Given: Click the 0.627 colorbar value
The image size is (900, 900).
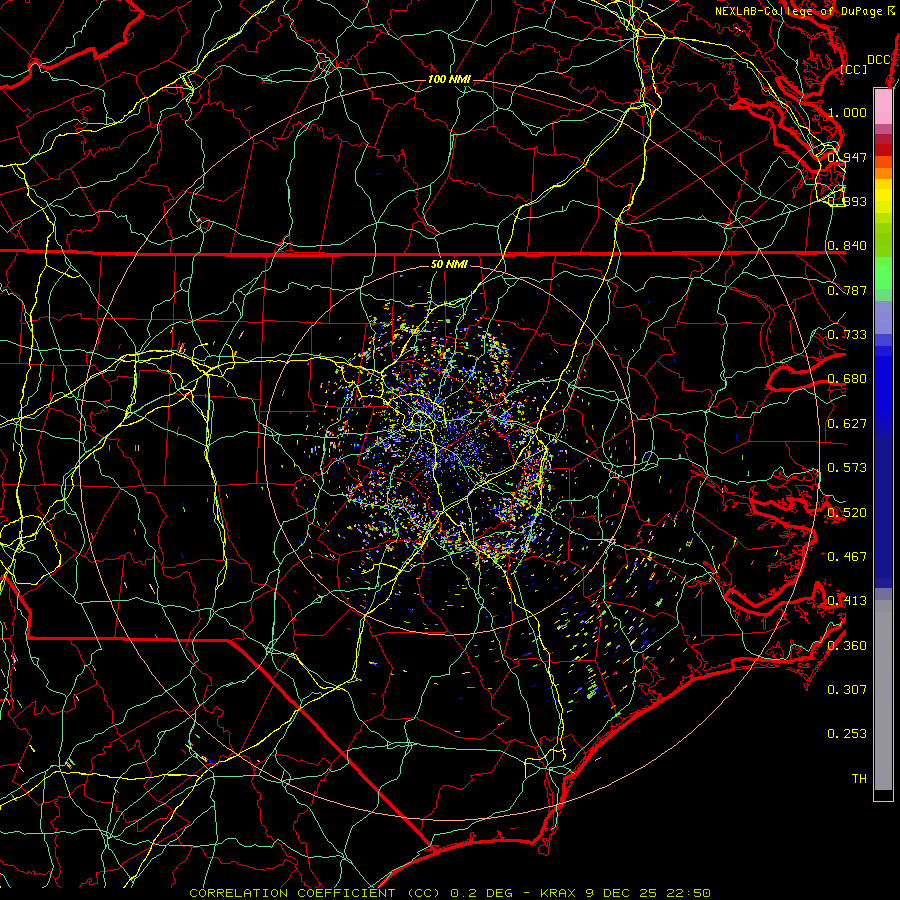Looking at the screenshot, I should click(x=847, y=424).
